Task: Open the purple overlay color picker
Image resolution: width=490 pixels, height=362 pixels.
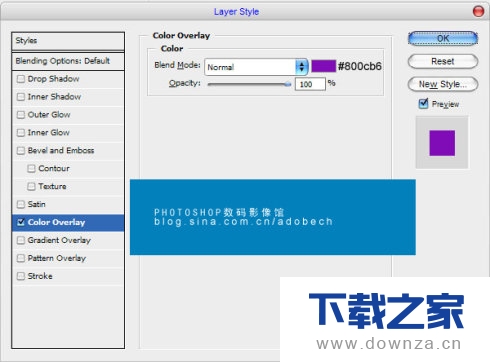Action: [x=323, y=66]
